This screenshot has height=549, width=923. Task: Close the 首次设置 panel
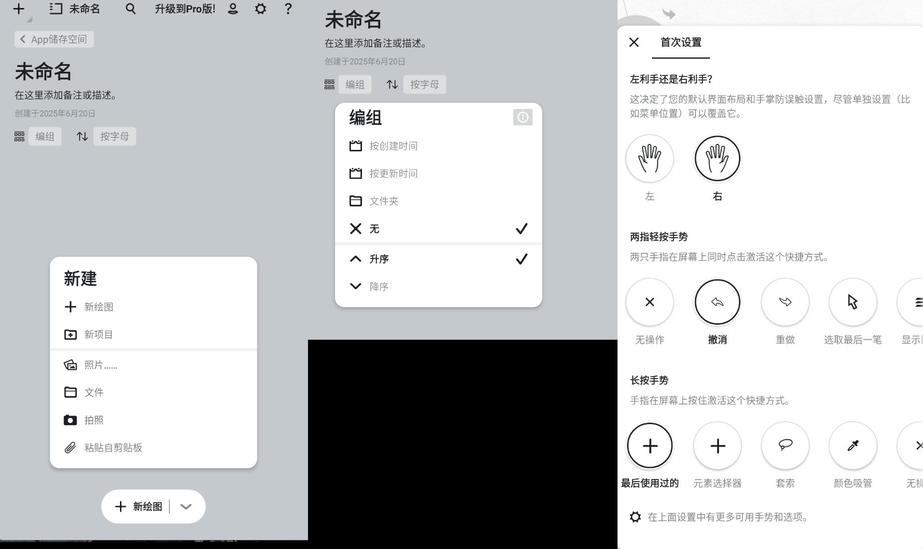coord(634,42)
